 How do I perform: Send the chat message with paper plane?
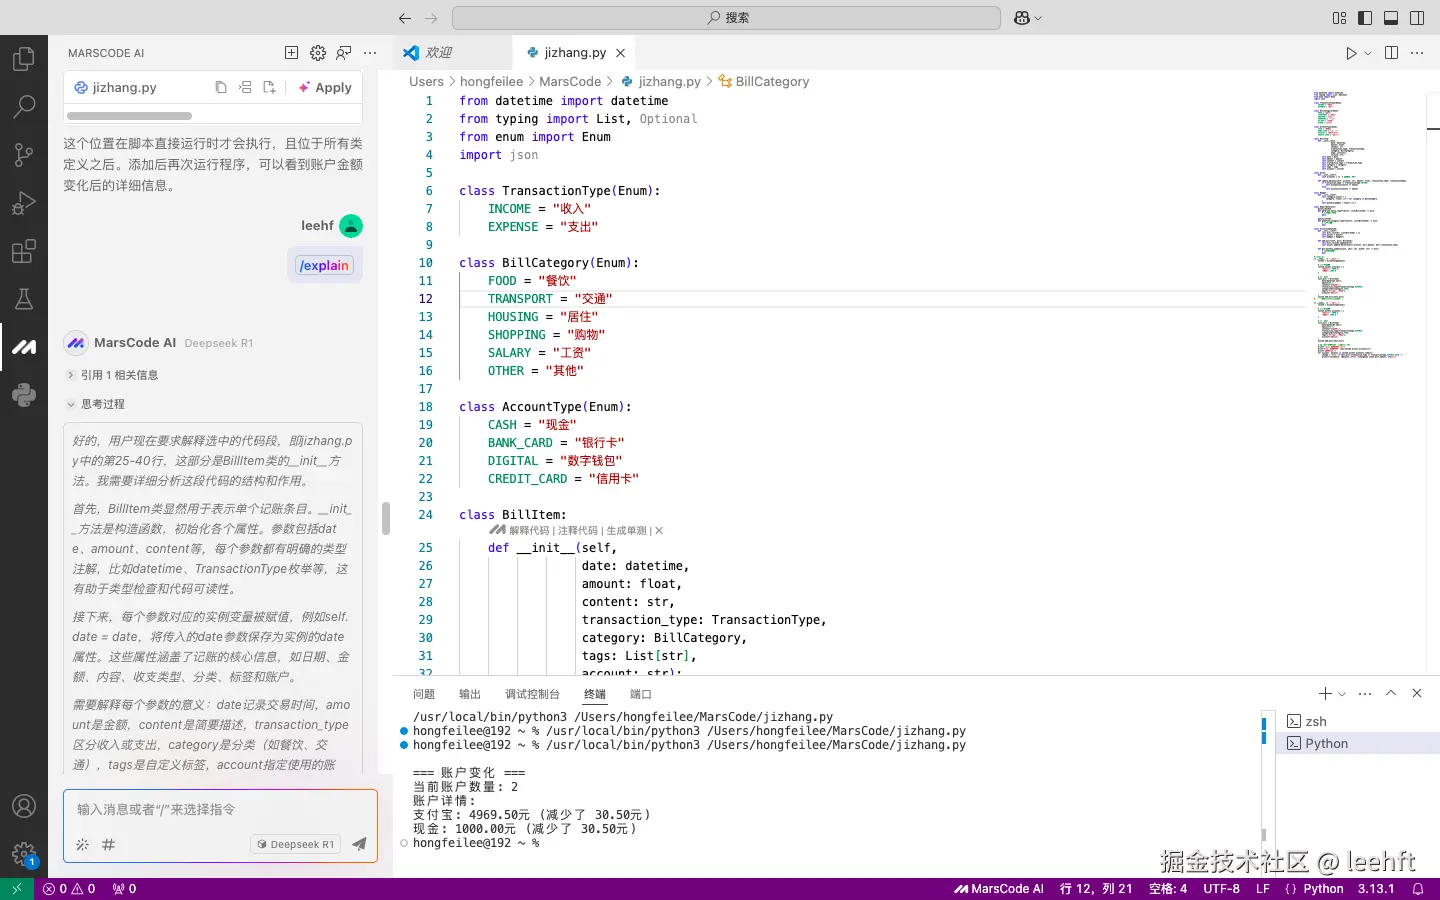point(359,844)
